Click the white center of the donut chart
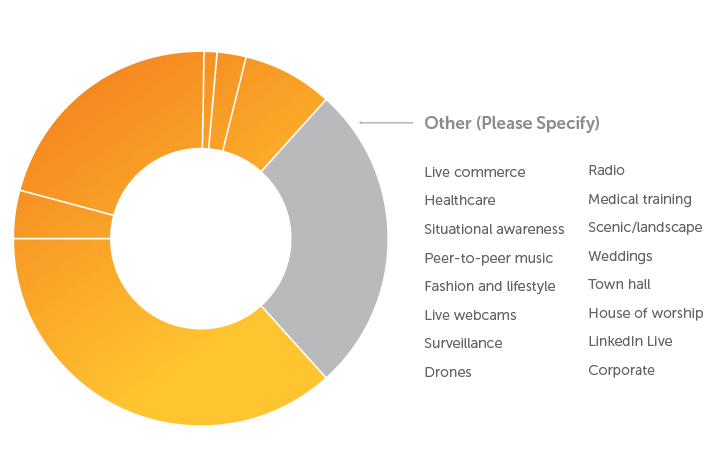The image size is (720, 475). 201,238
